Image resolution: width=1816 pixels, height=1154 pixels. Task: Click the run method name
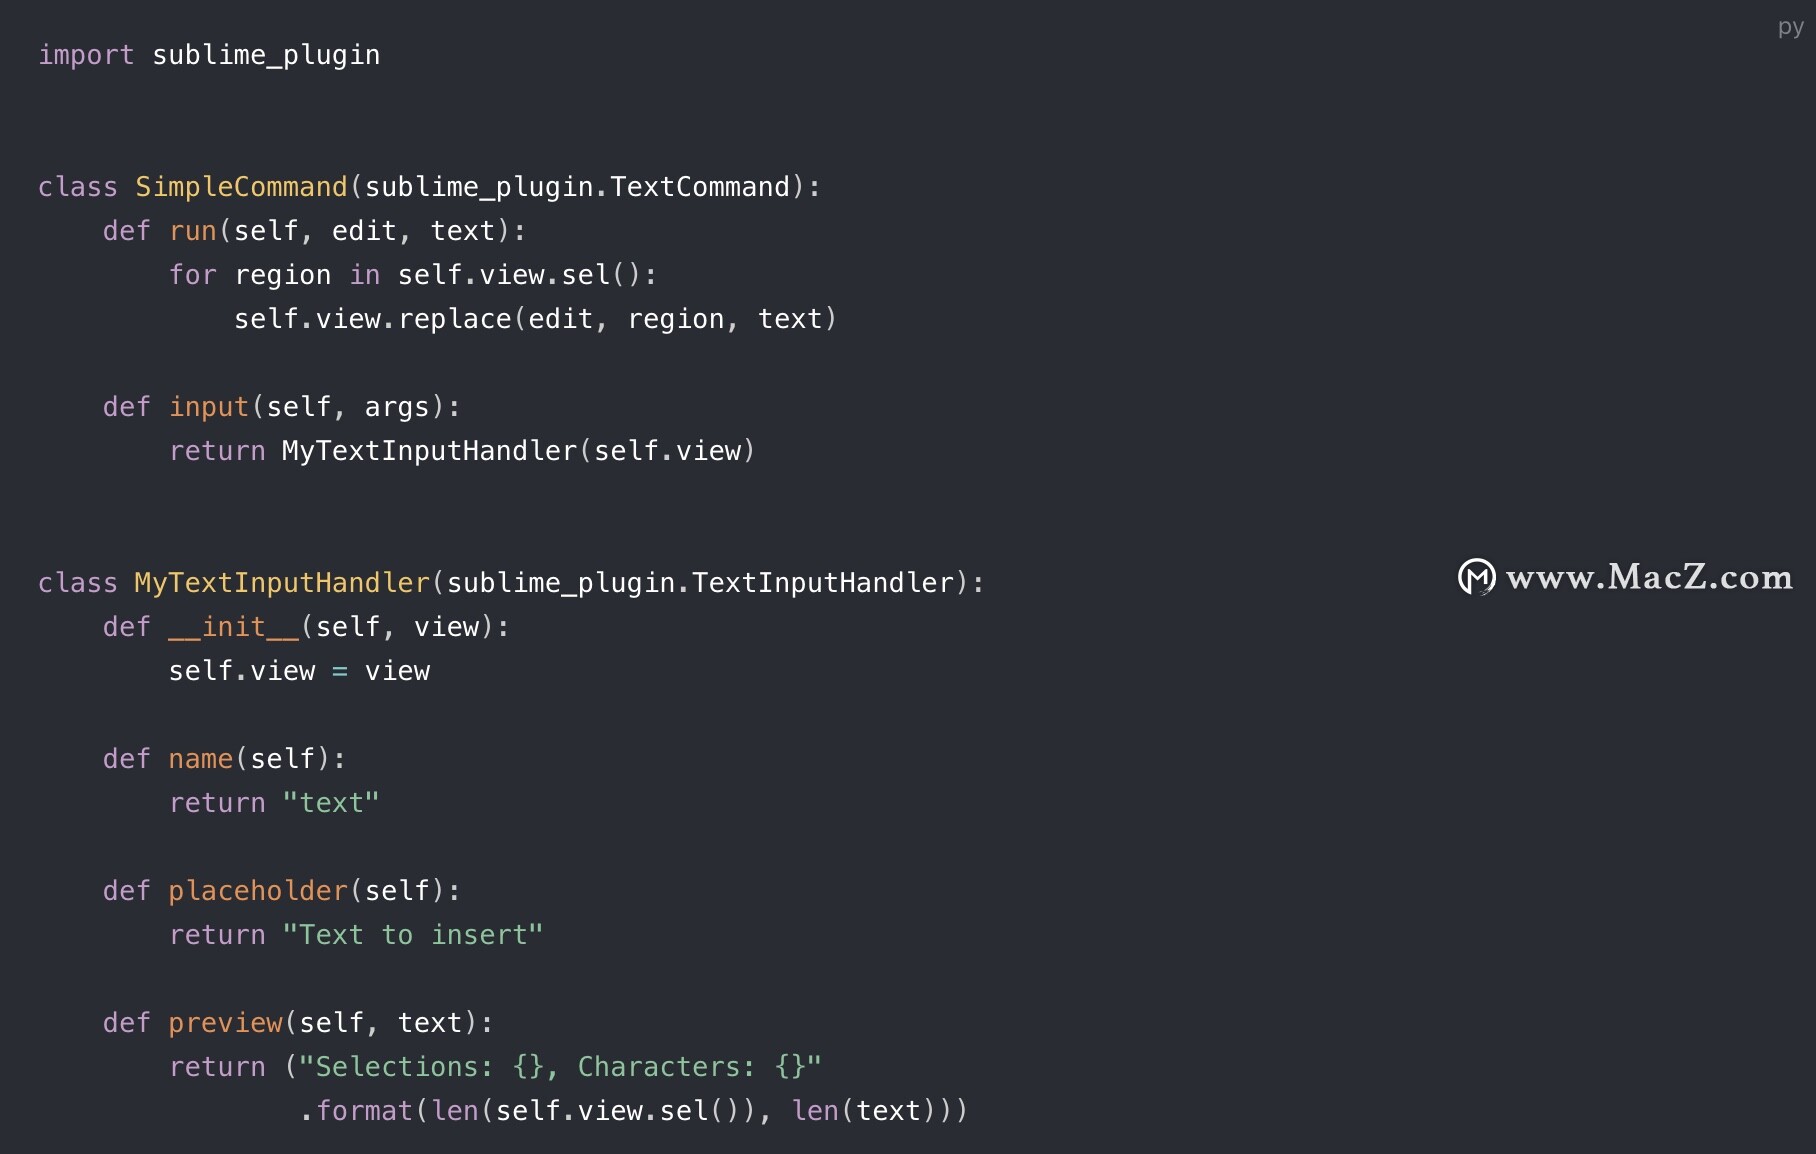[x=193, y=231]
